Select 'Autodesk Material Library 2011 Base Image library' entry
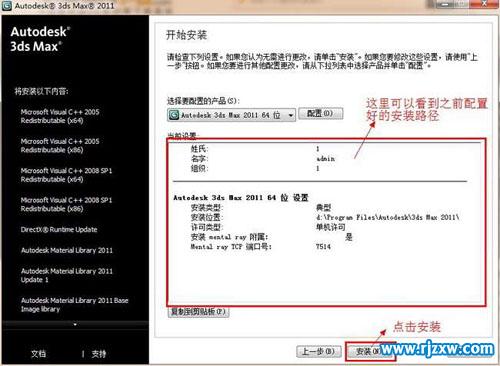Viewport: 500px width, 366px height. [x=74, y=305]
